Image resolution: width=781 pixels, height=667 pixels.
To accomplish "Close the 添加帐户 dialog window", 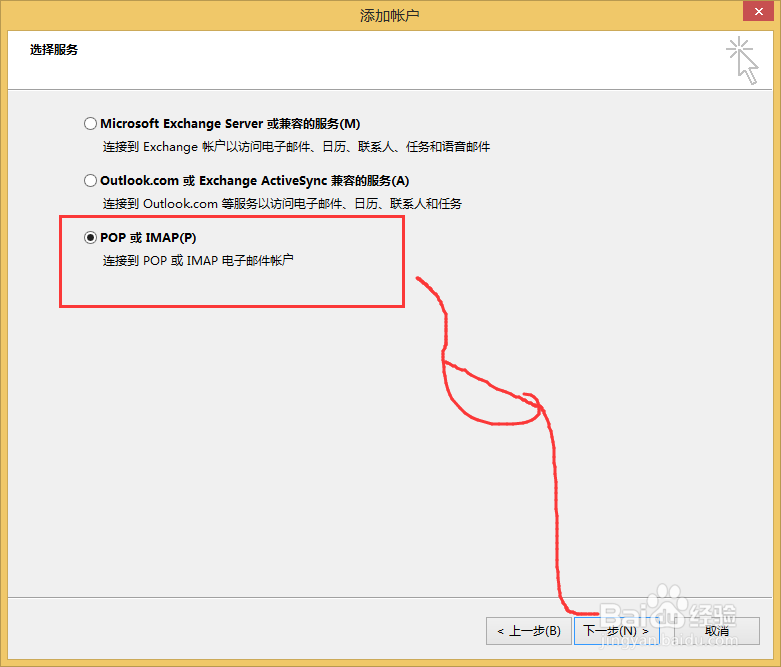I will point(758,11).
